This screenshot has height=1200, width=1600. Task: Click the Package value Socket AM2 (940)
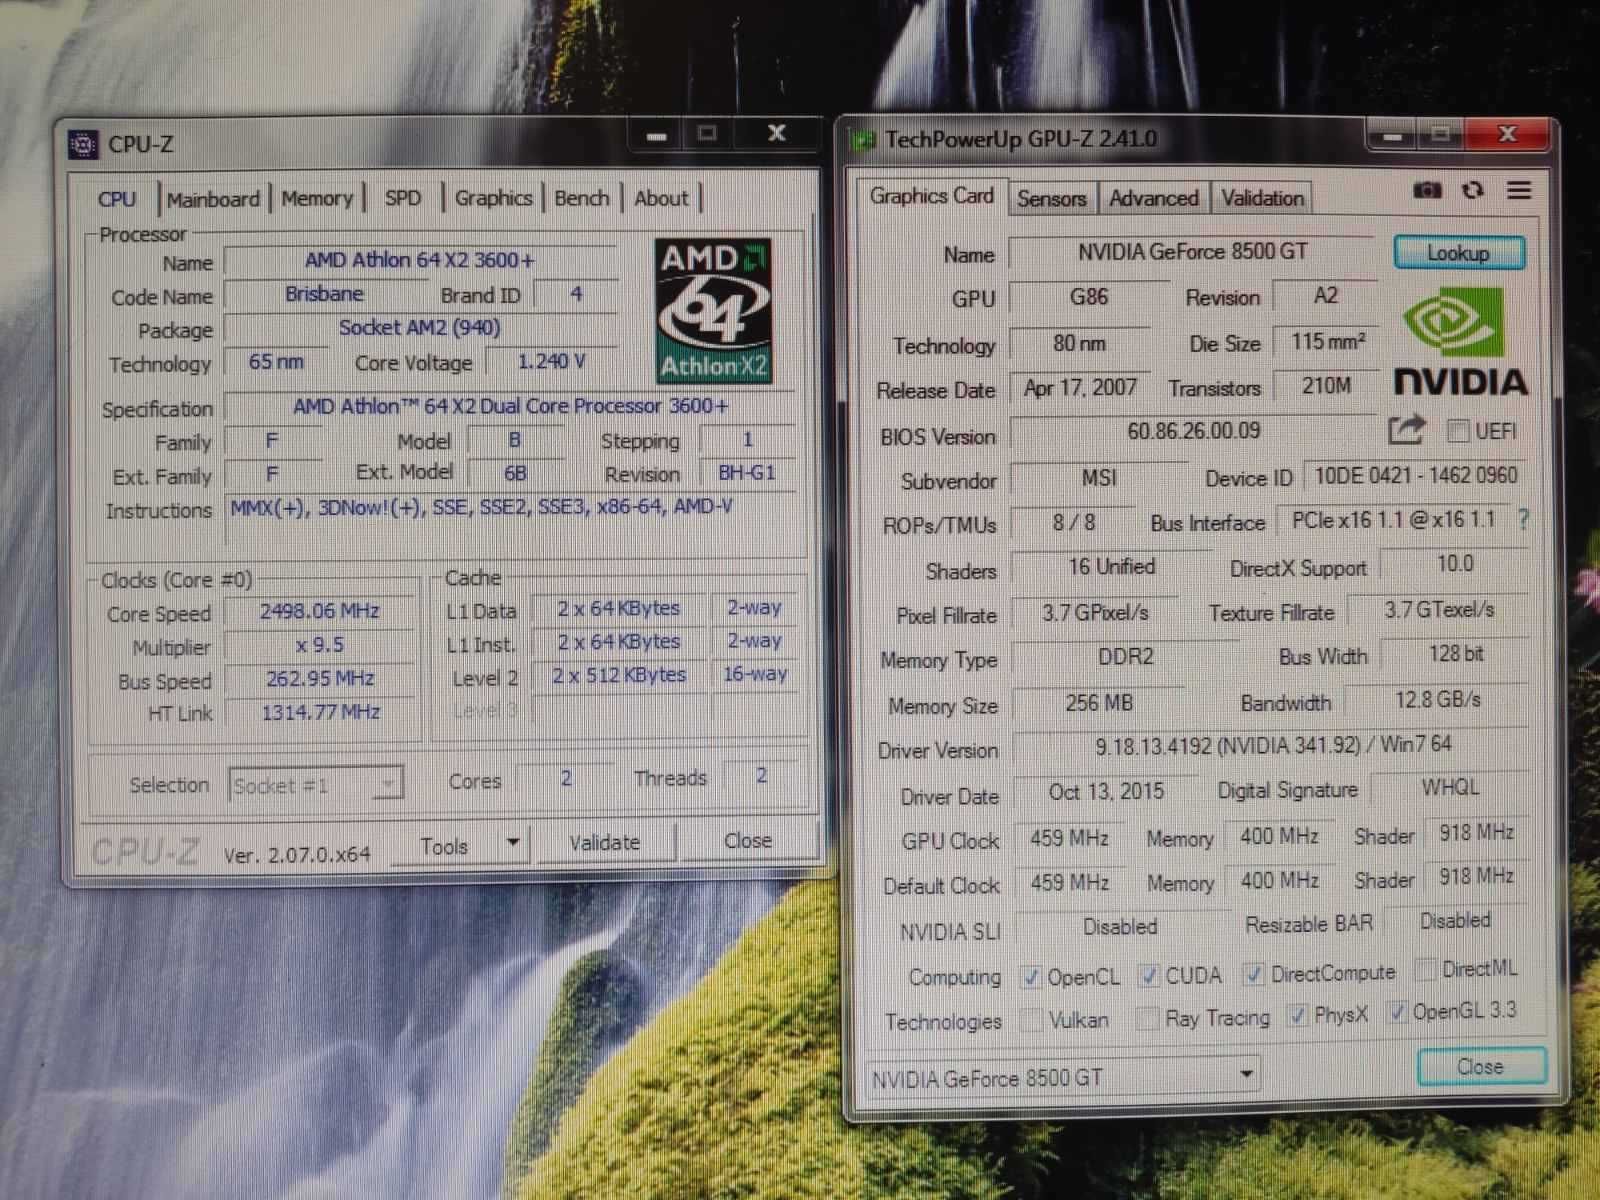click(420, 328)
